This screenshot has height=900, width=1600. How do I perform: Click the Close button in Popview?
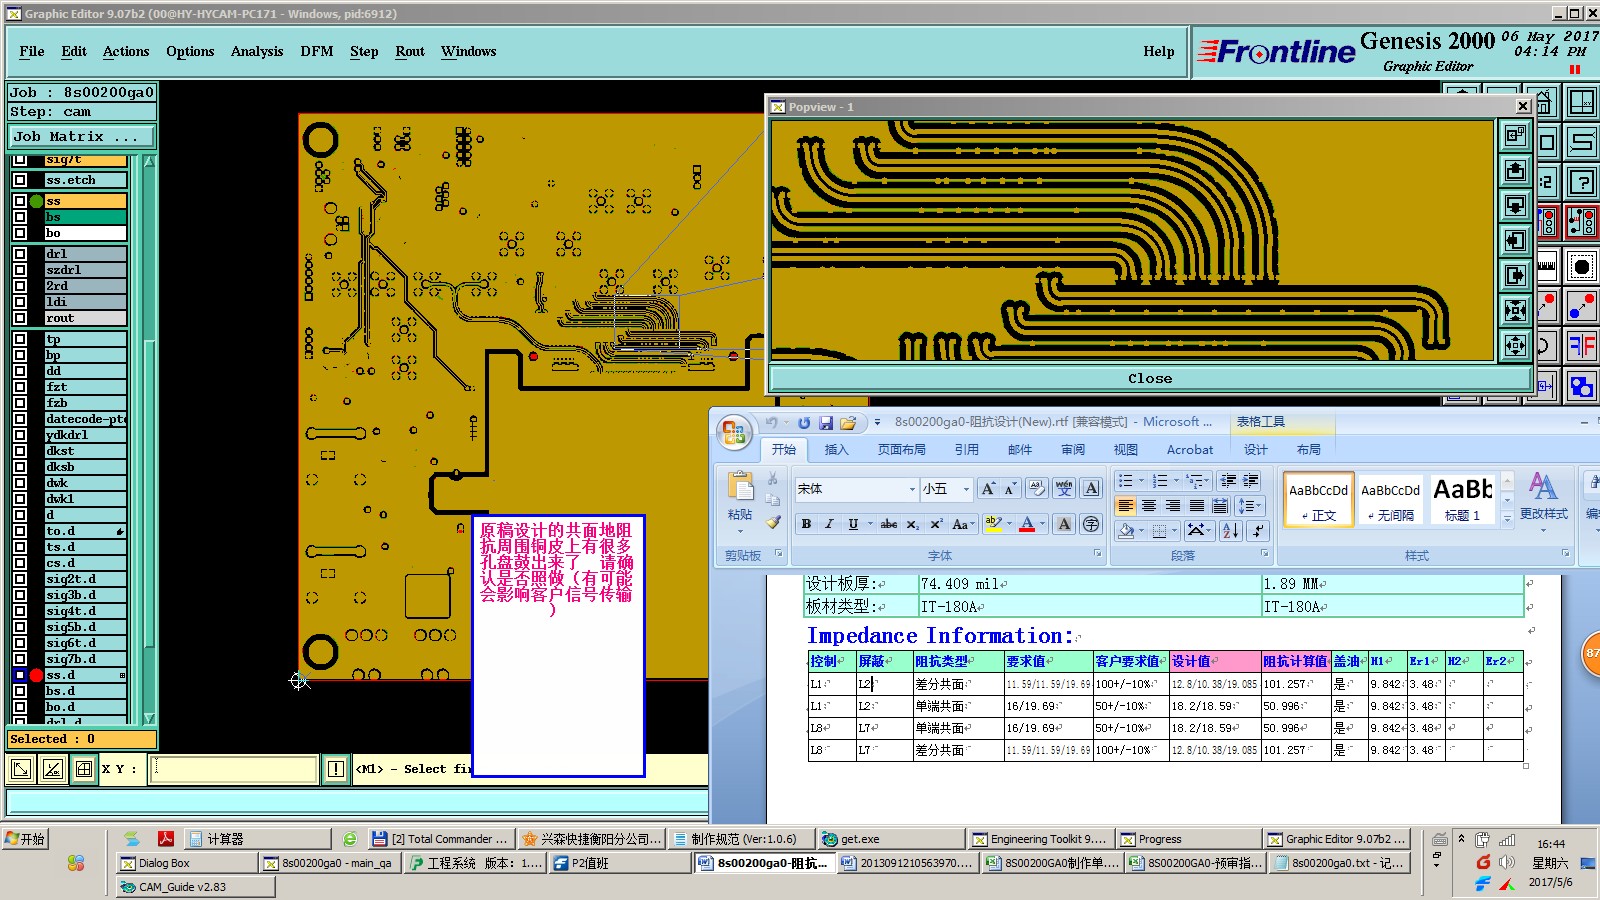pos(1150,379)
